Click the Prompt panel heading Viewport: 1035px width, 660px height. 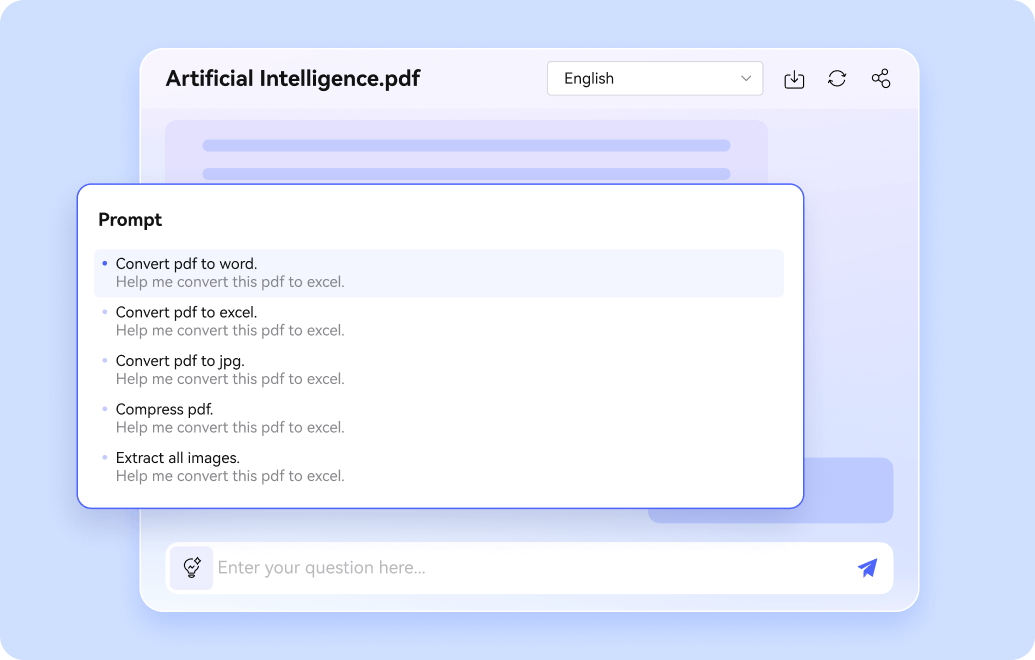tap(130, 220)
